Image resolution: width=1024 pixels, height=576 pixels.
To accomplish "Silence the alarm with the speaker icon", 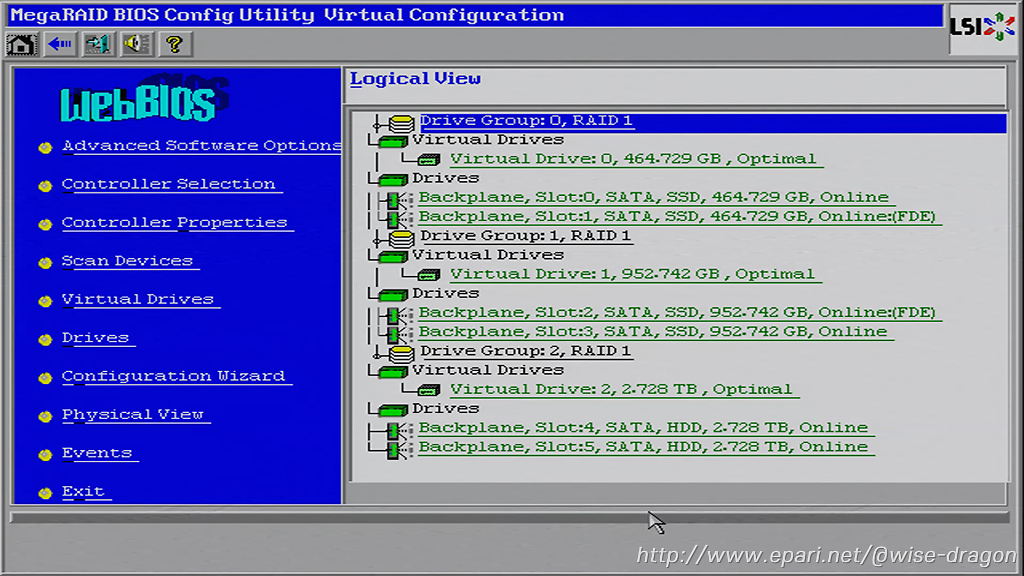I will 136,44.
